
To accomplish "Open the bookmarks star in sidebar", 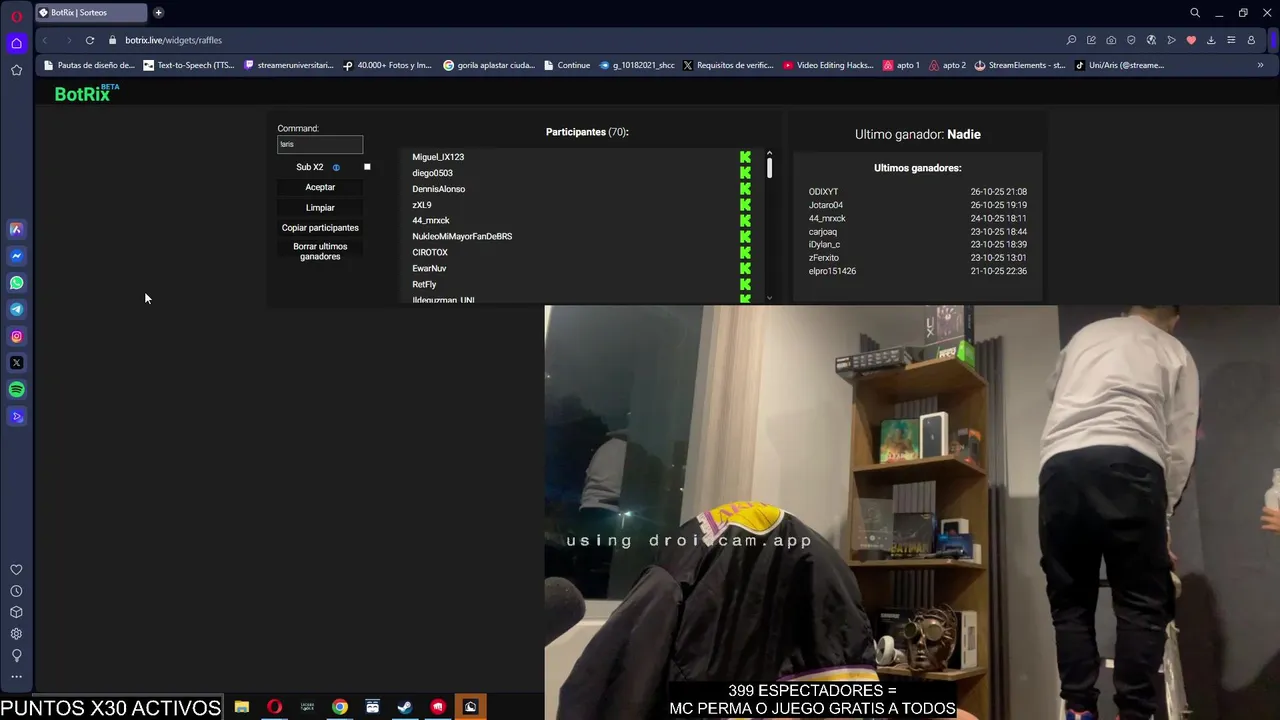I will [16, 70].
